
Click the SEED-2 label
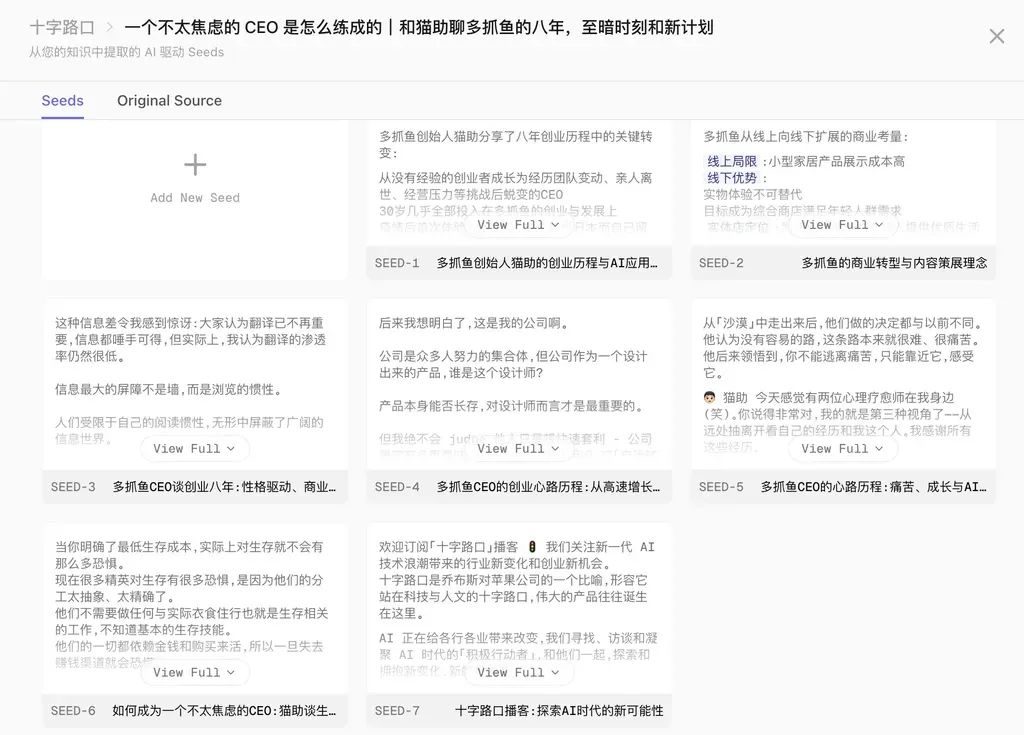coord(721,263)
